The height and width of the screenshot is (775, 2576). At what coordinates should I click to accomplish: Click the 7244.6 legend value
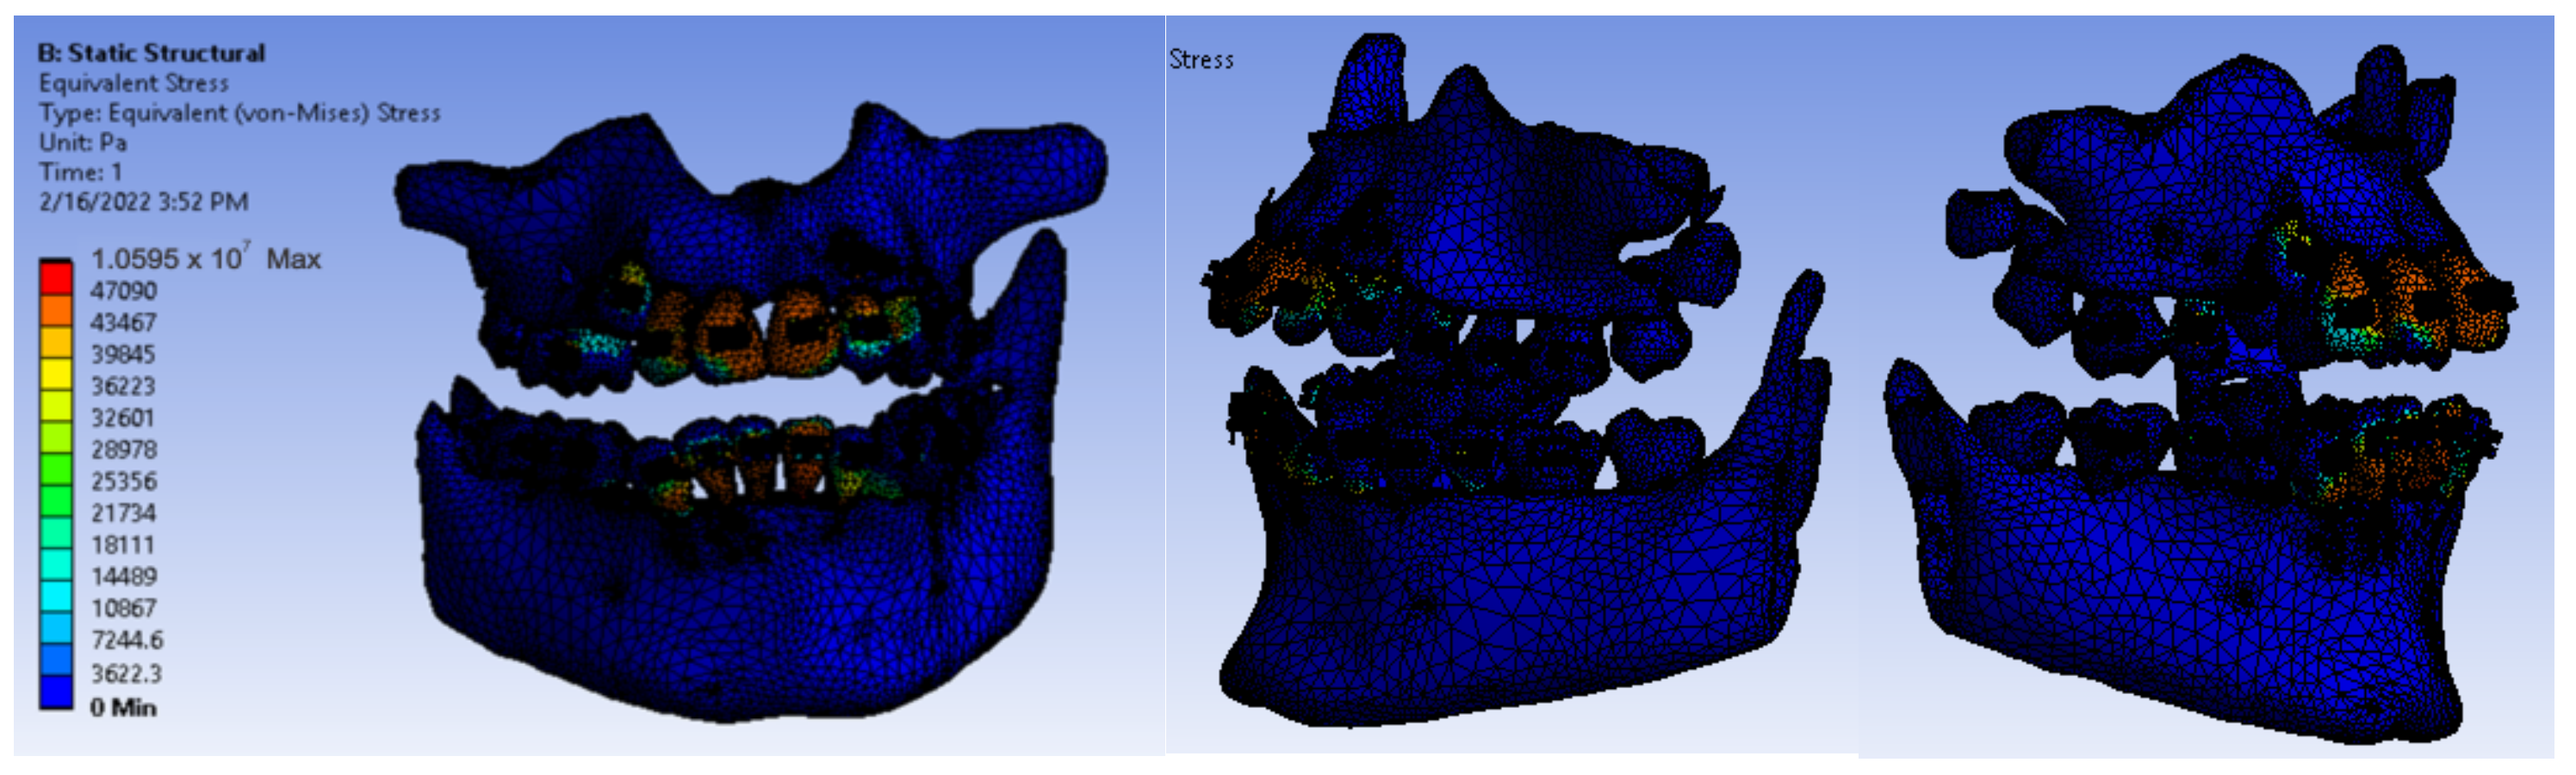[x=127, y=640]
